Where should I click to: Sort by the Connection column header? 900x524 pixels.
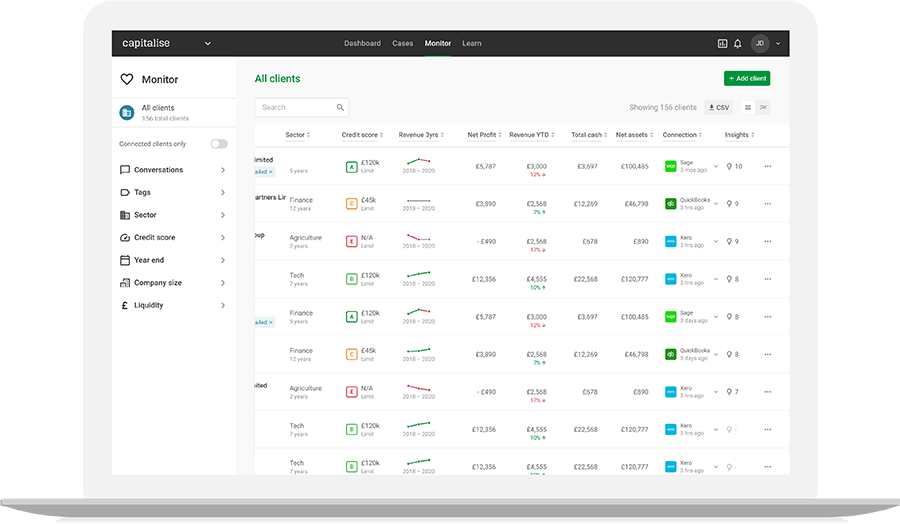pyautogui.click(x=682, y=135)
